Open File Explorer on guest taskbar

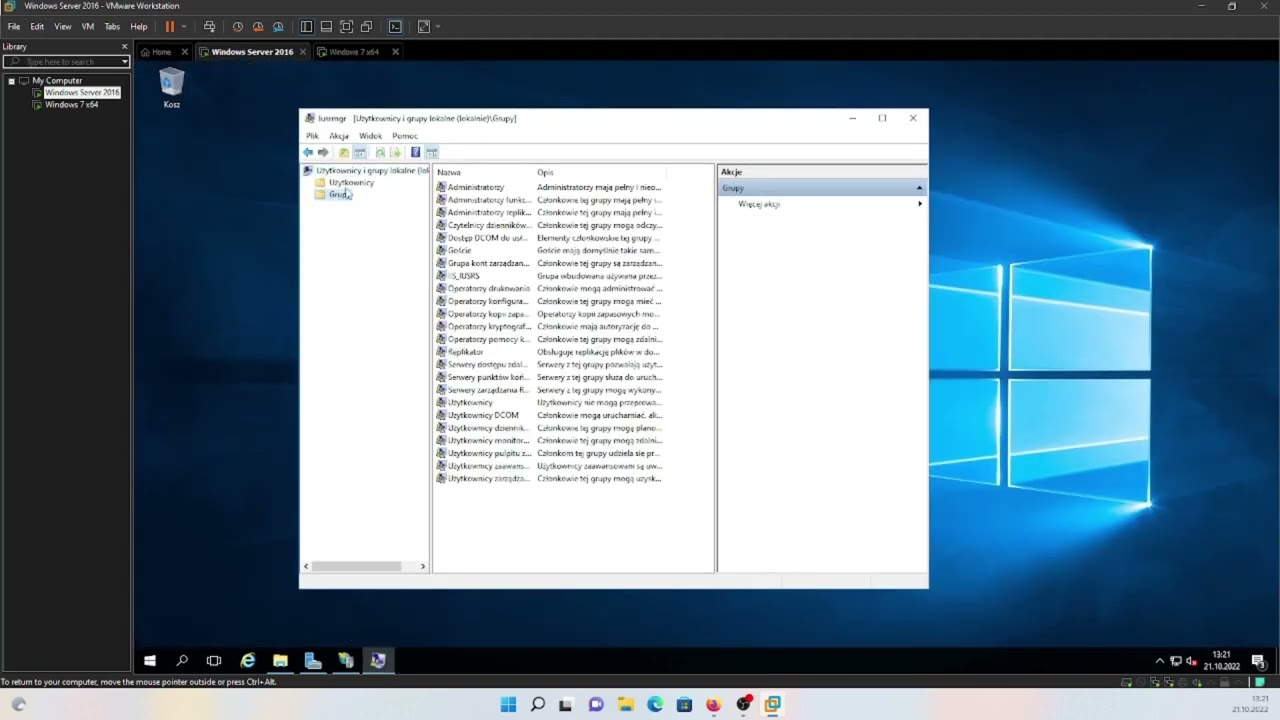(280, 661)
